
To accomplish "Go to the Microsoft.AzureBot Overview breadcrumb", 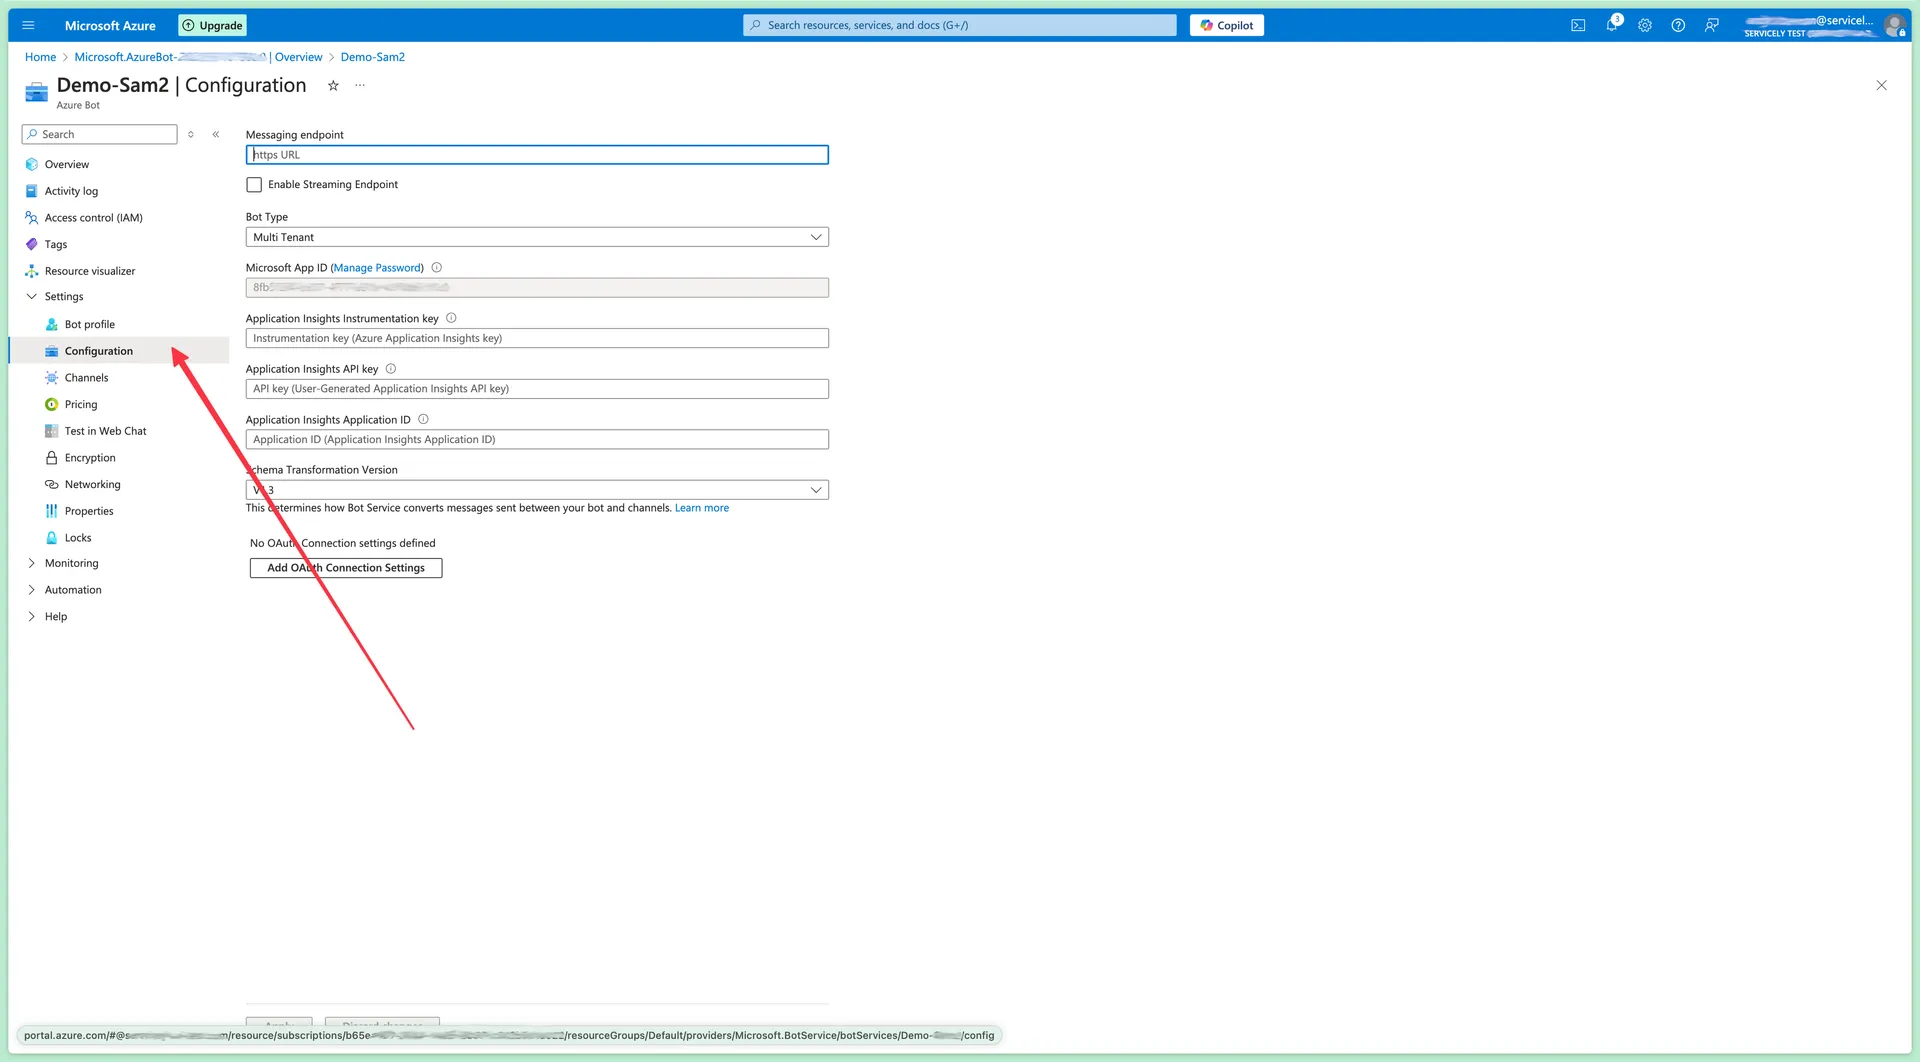I will (x=198, y=57).
